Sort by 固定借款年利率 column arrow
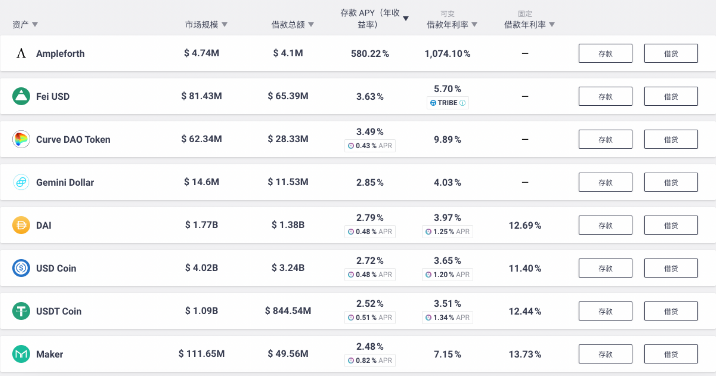This screenshot has width=716, height=378. point(552,24)
